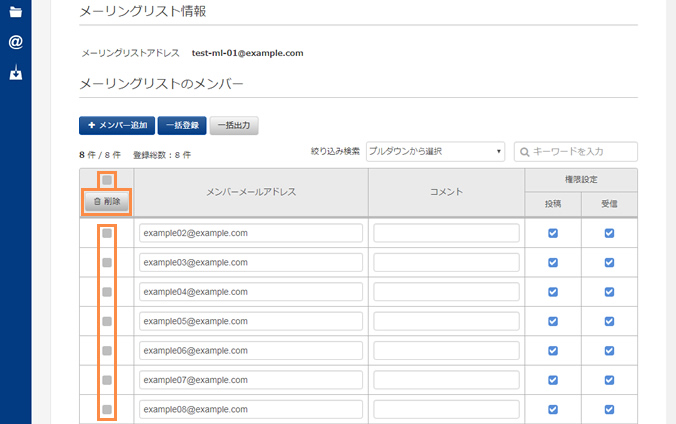
Task: Toggle 受信 permission for example06@example.com
Action: pos(609,351)
